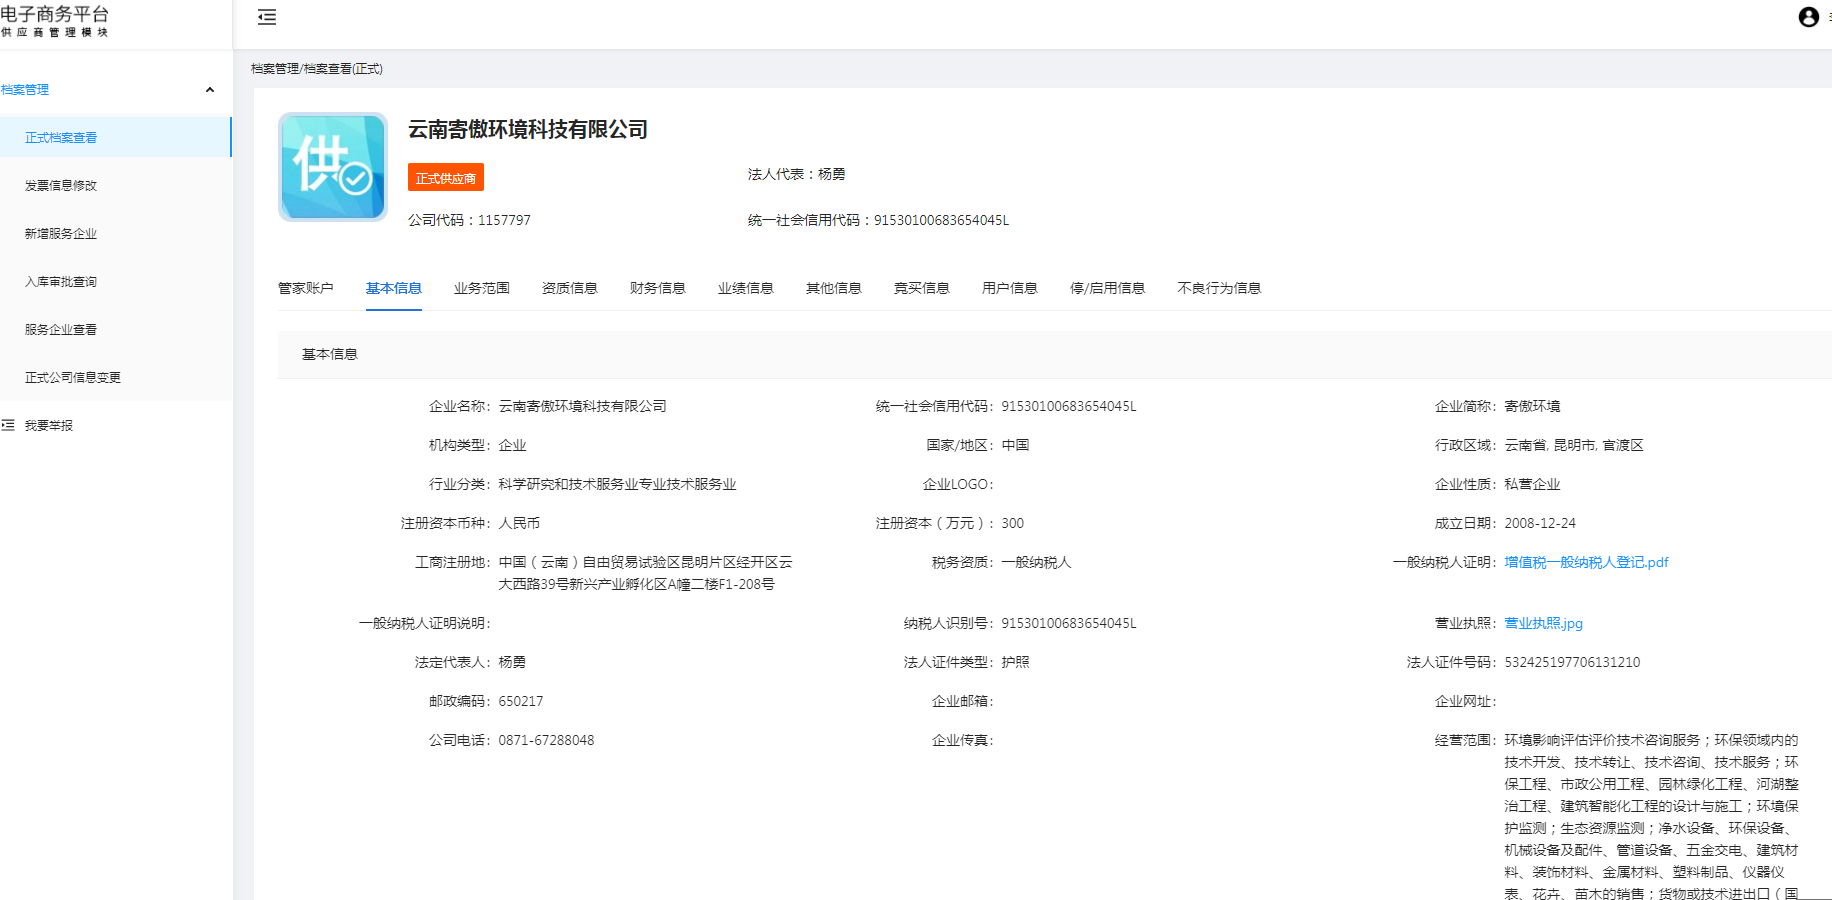The width and height of the screenshot is (1832, 900).
Task: Click the 电子商务平台 platform title
Action: point(55,14)
